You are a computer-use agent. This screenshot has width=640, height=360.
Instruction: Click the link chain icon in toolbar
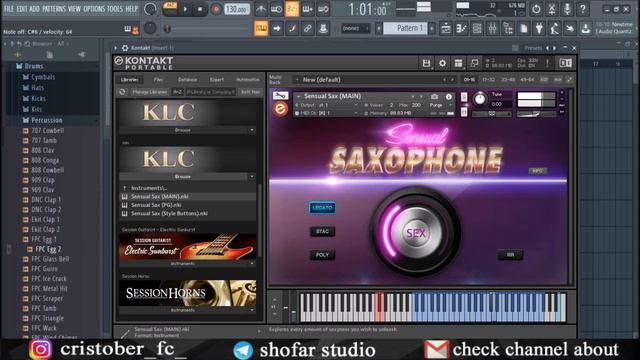307,29
